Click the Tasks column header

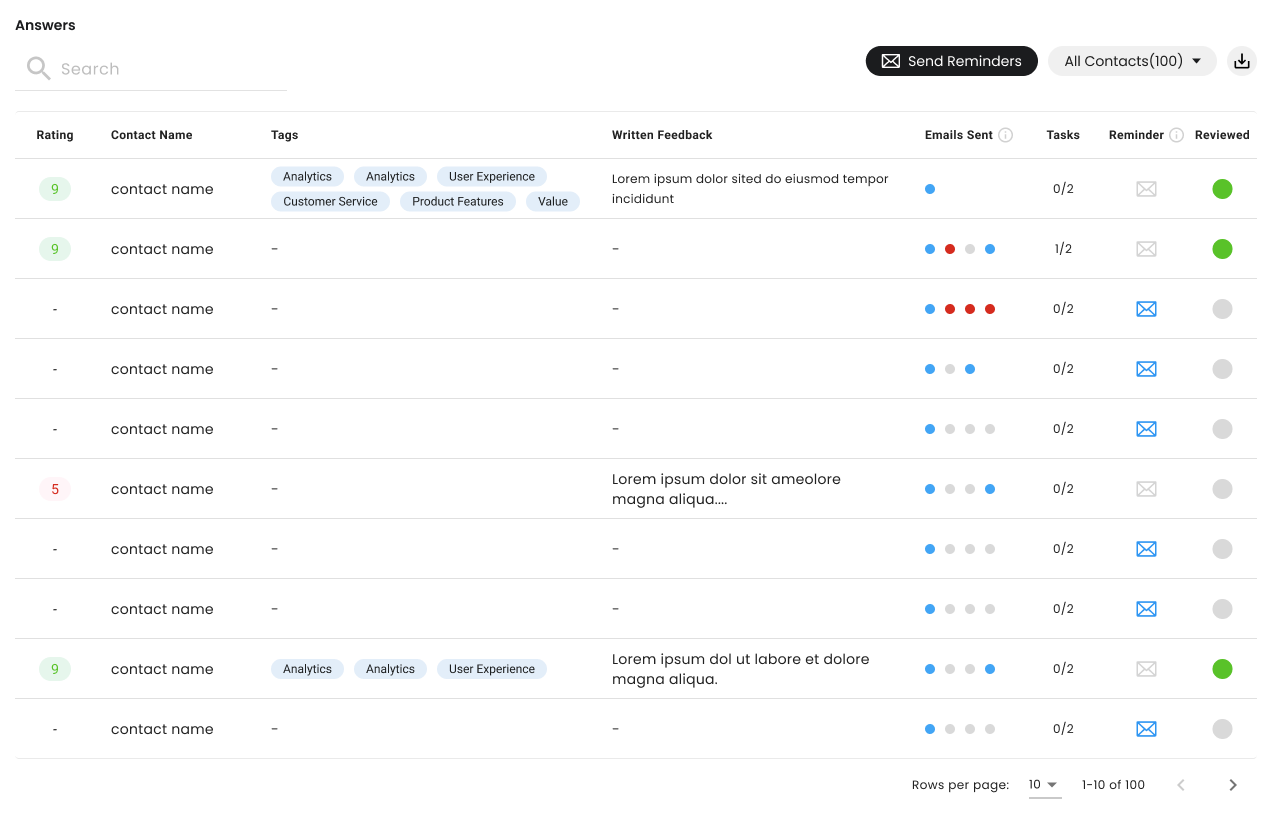[x=1063, y=135]
